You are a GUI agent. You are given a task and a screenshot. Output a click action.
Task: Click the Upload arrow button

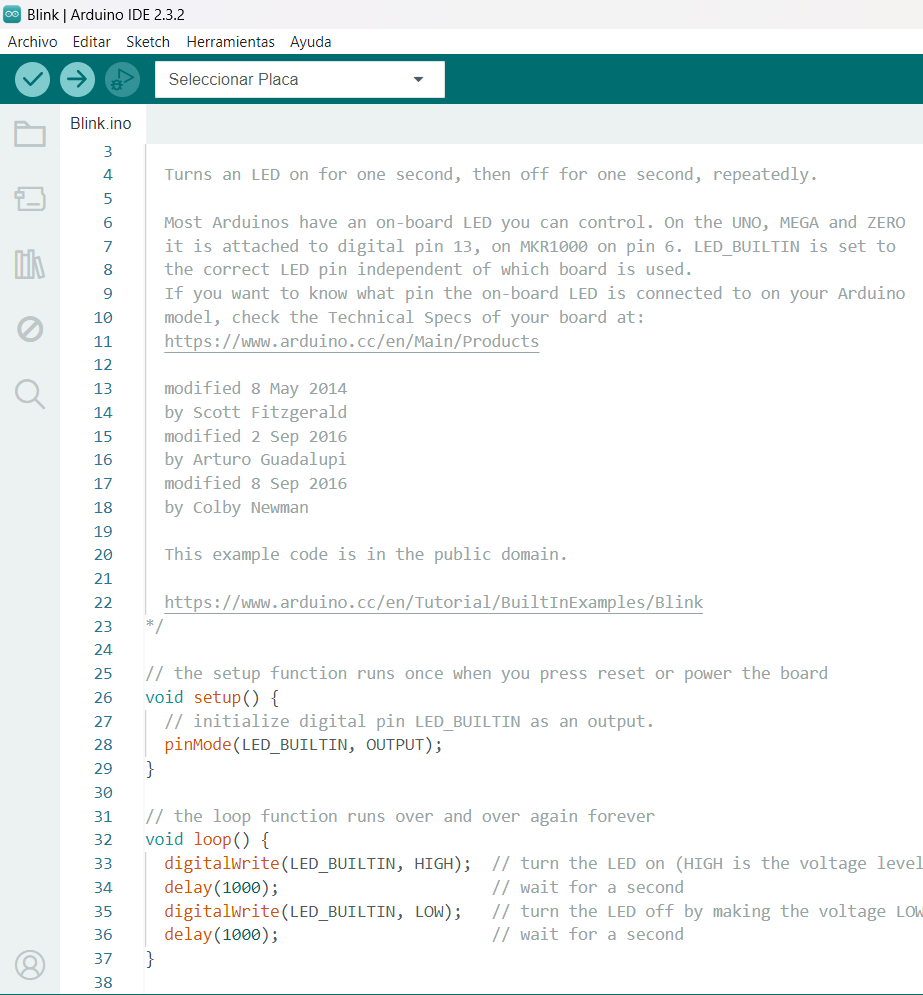(77, 79)
